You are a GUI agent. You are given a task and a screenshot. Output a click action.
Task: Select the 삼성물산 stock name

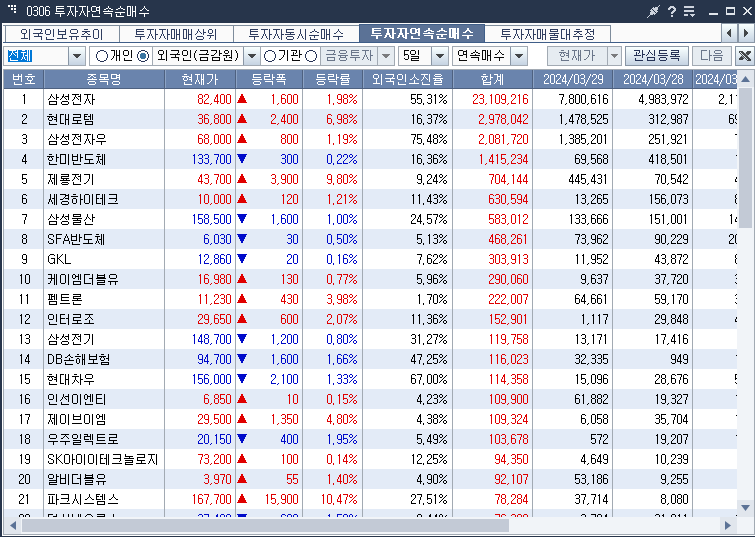[71, 219]
